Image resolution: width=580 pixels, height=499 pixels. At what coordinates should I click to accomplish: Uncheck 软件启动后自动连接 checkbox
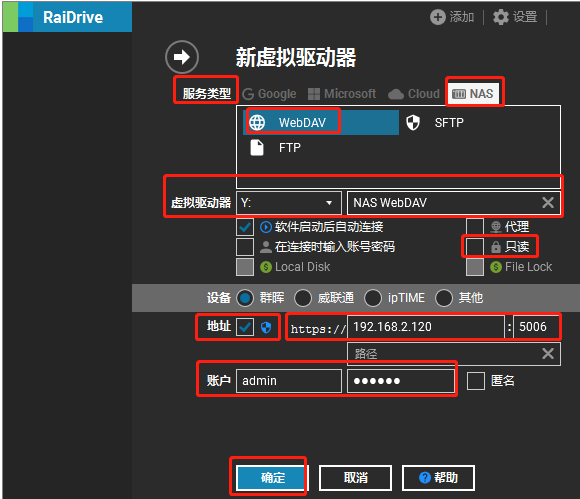(245, 227)
